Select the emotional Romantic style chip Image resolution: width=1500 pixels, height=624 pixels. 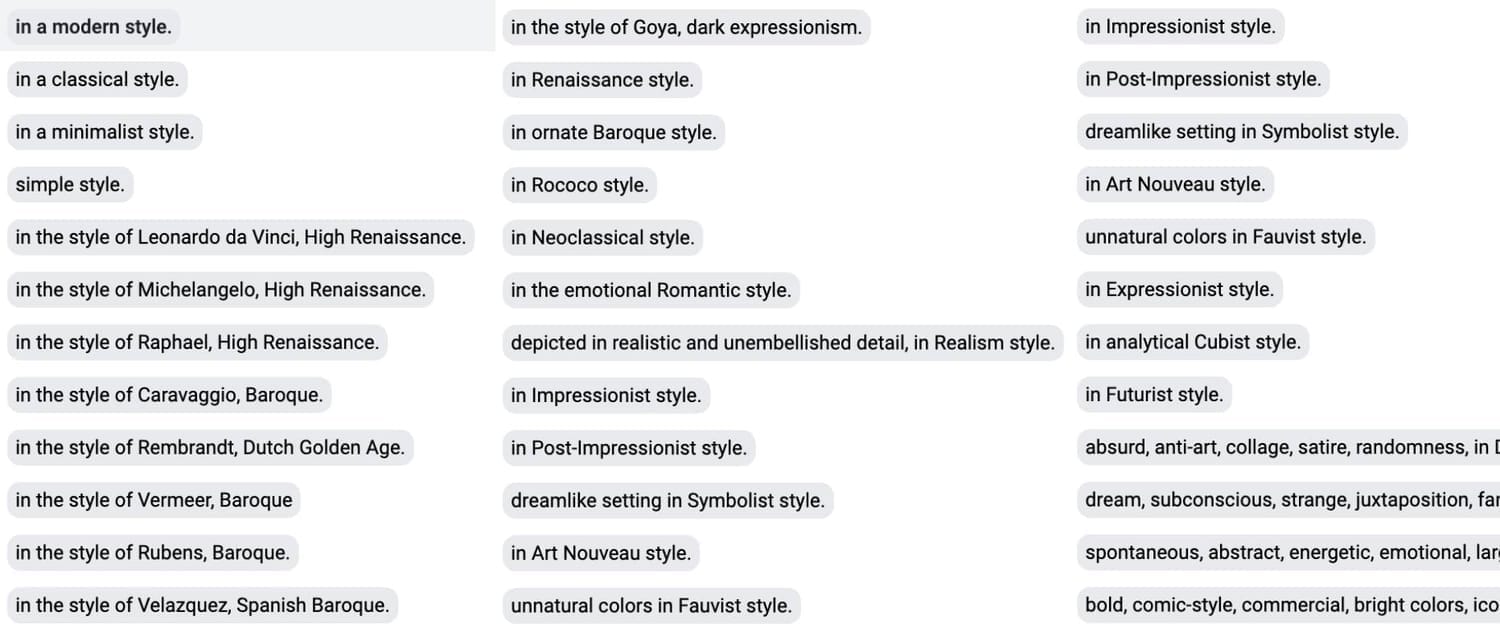pos(650,290)
